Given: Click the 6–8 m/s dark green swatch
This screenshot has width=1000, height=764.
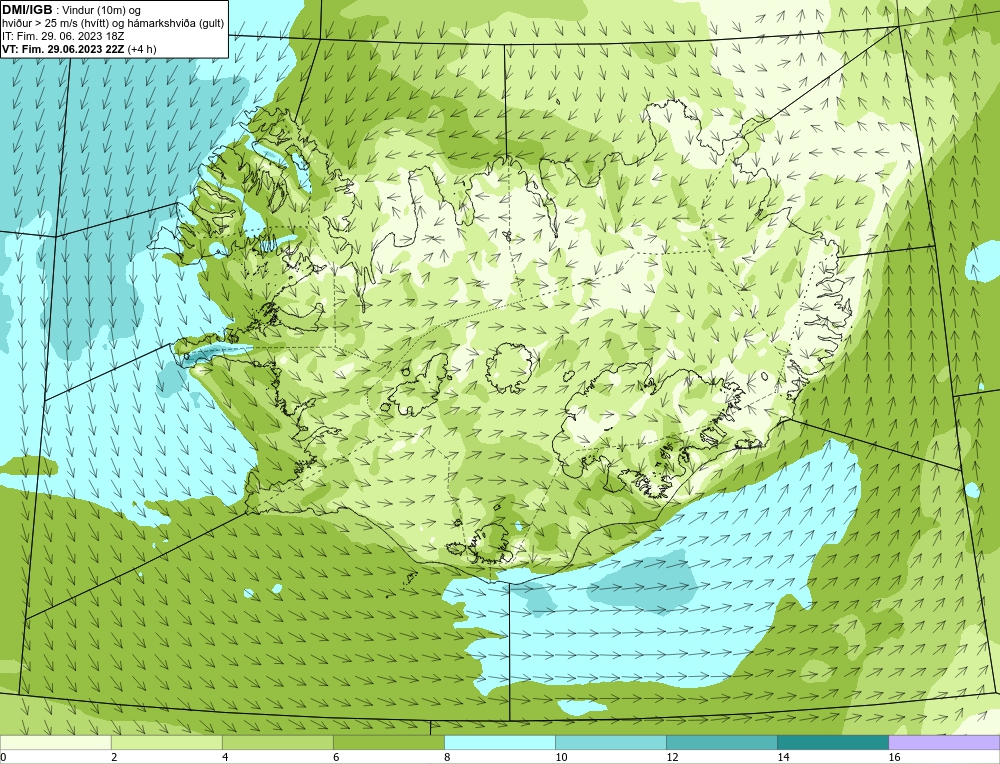Looking at the screenshot, I should (x=388, y=742).
